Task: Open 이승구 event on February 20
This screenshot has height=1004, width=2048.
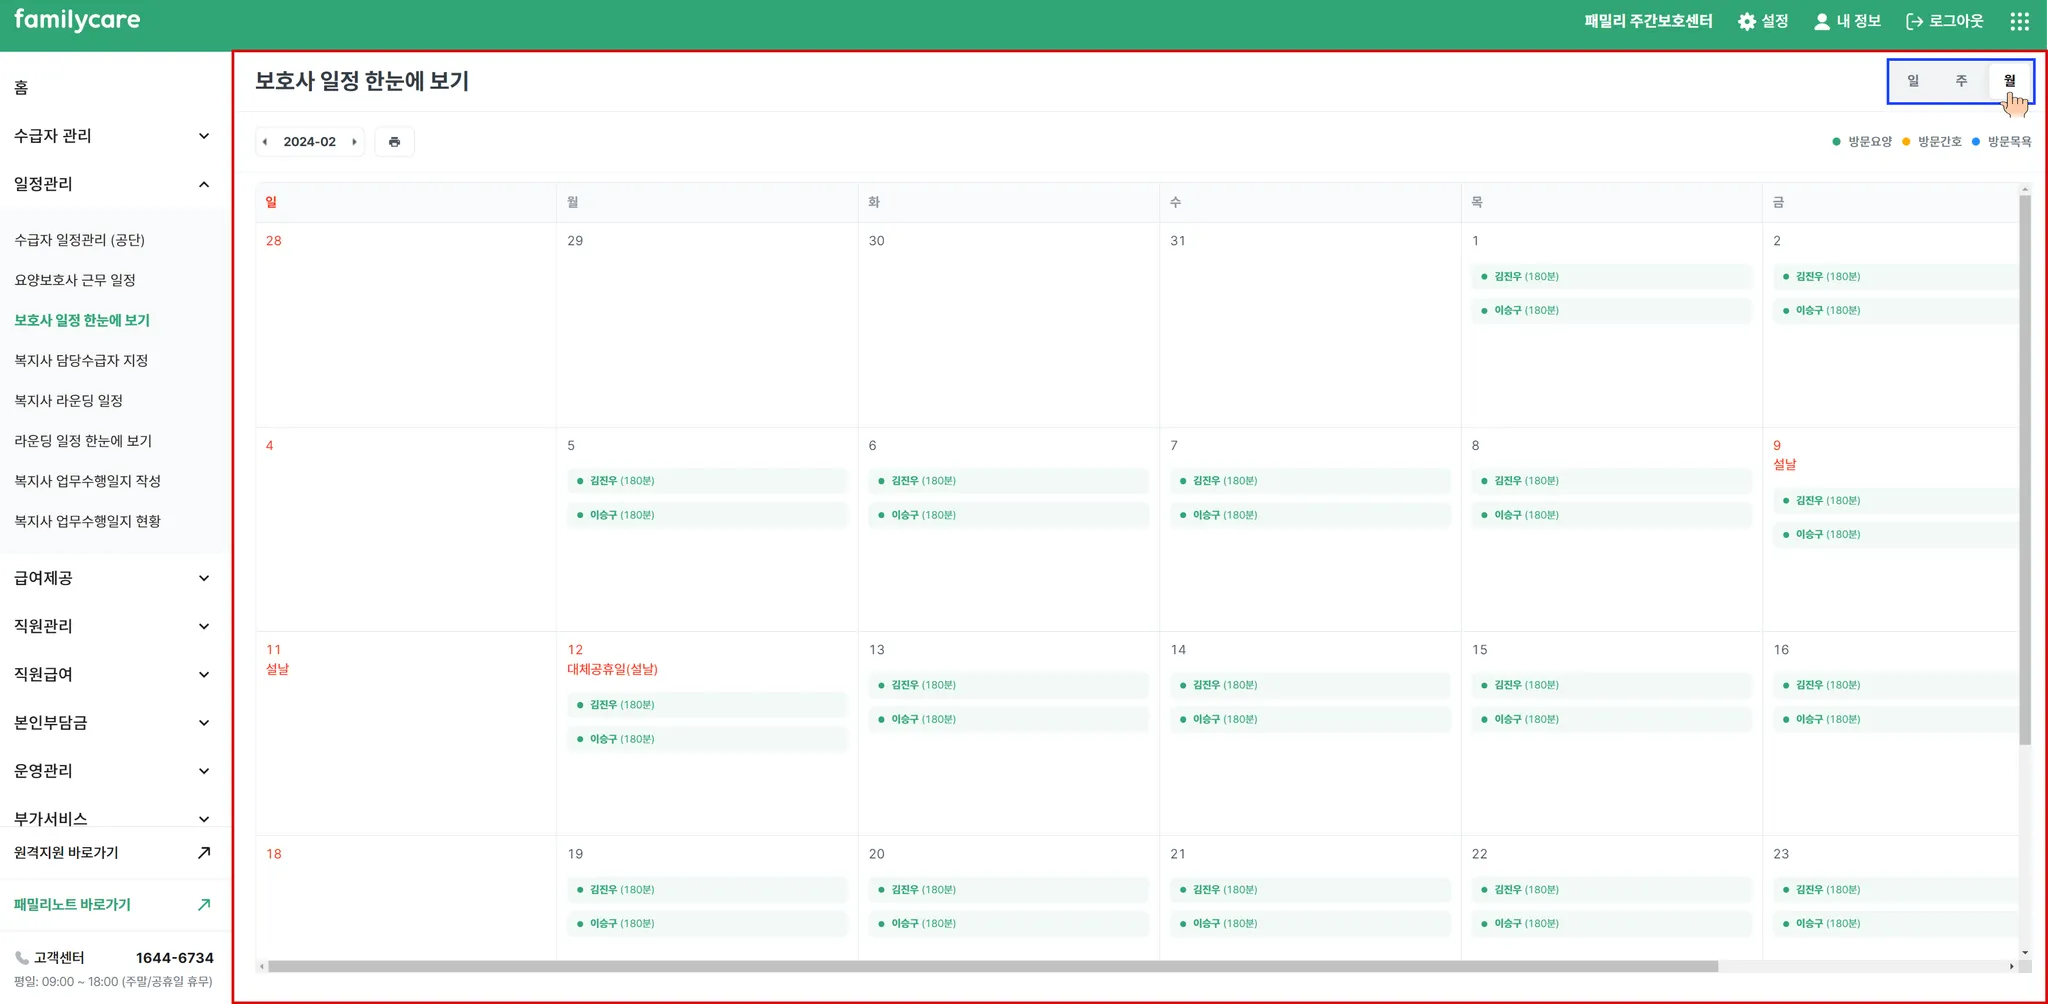Action: pos(1008,924)
